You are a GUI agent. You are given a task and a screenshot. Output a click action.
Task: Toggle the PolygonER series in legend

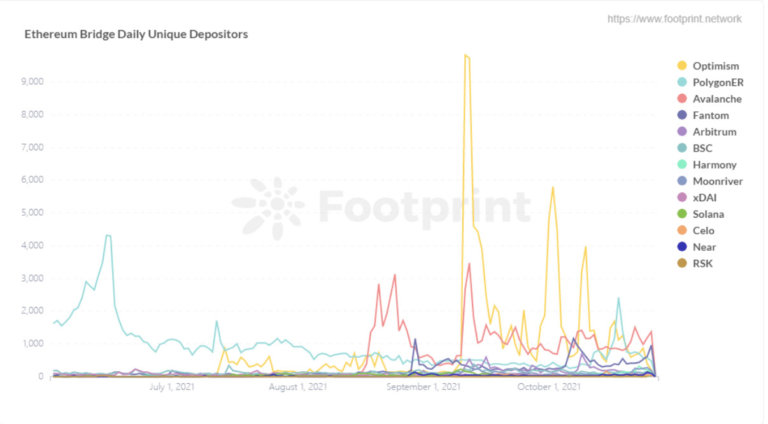(x=710, y=82)
